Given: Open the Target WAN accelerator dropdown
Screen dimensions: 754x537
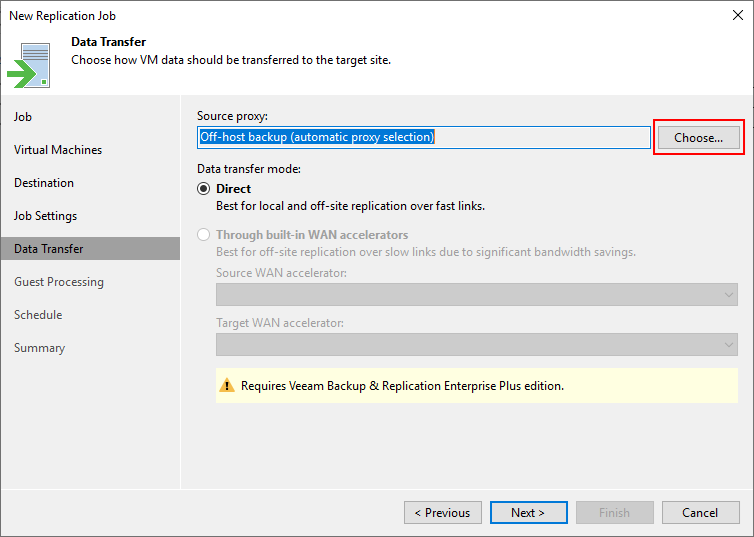Looking at the screenshot, I should tap(477, 345).
